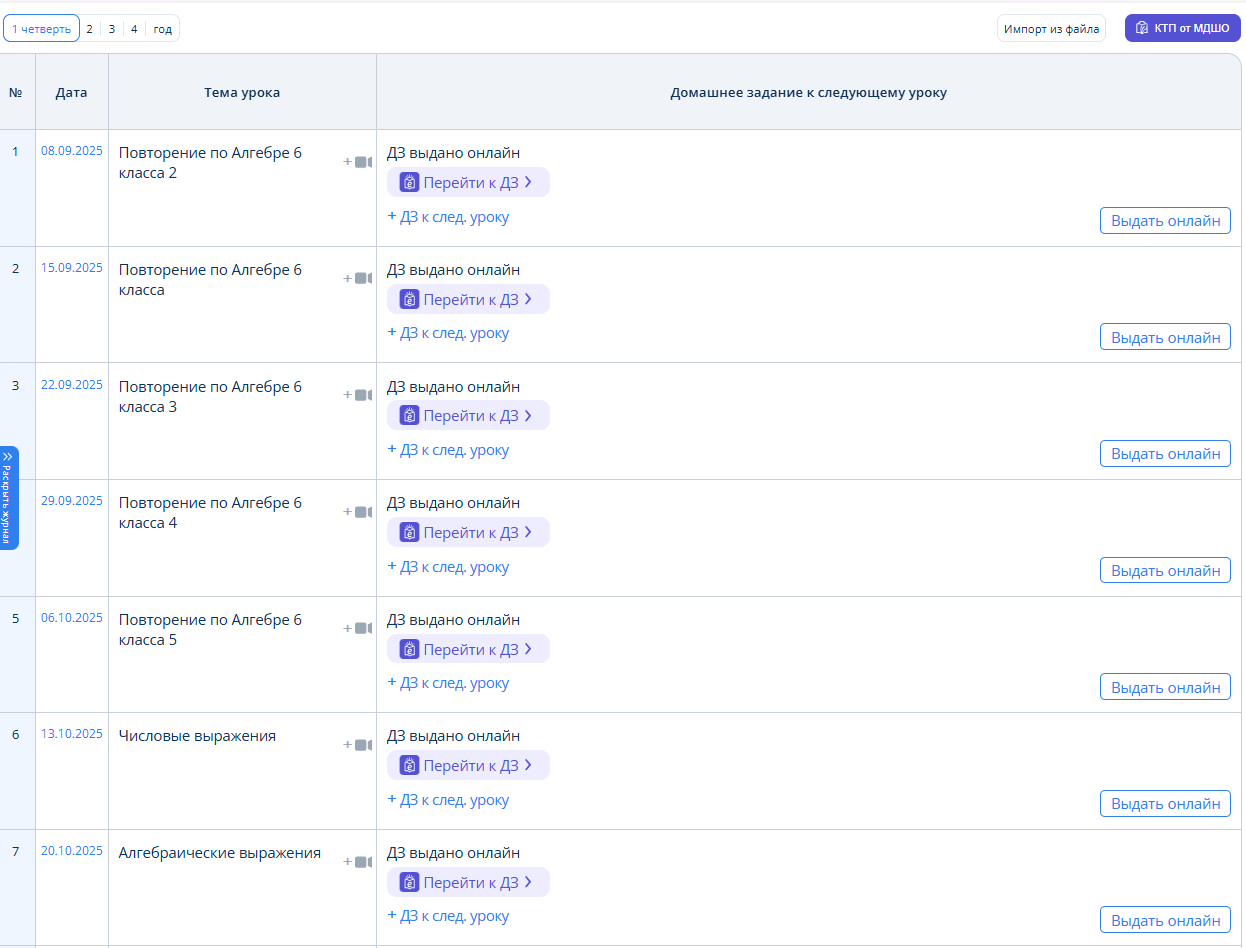Screen dimensions: 1246x948
Task: Add video to lesson dated 08.09.2025
Action: (x=358, y=162)
